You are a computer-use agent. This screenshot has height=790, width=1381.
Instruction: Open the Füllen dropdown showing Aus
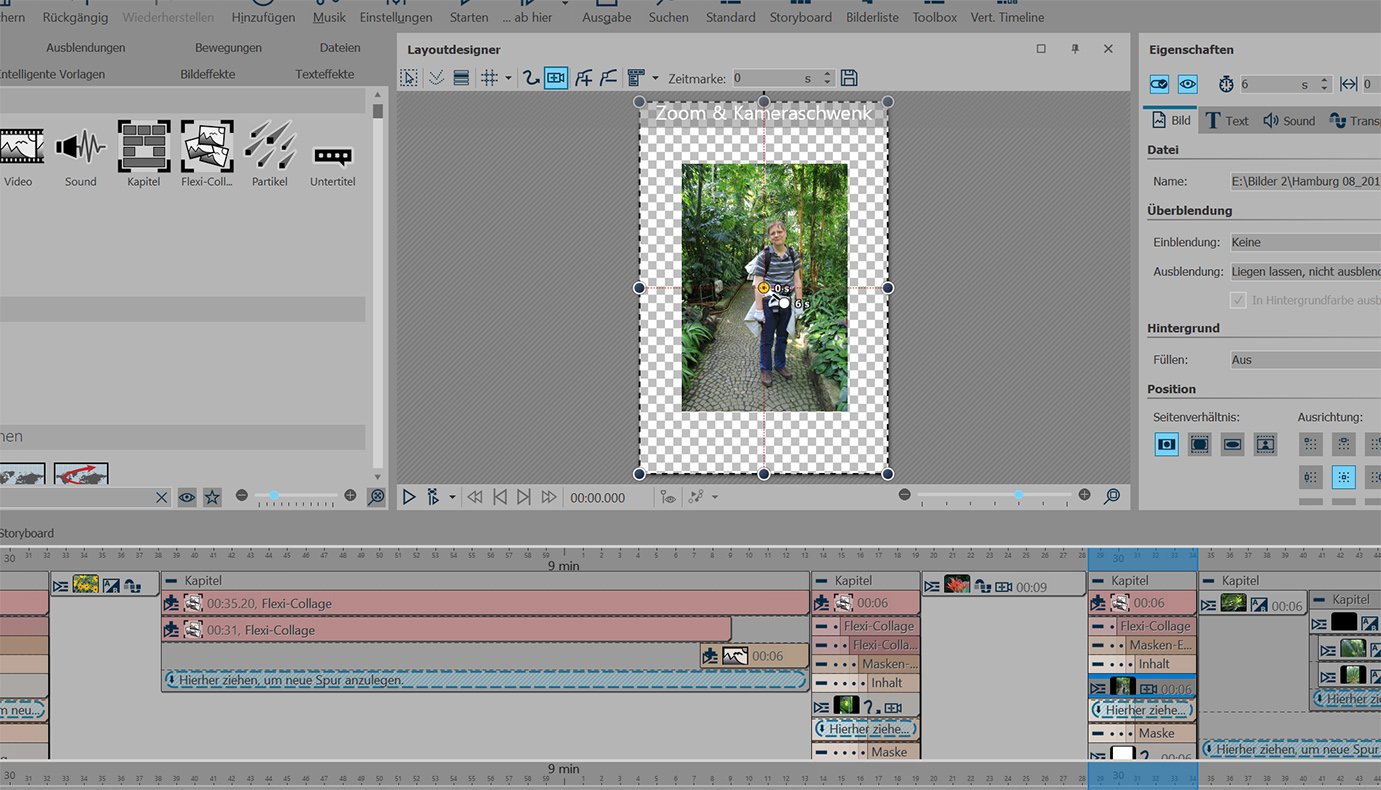click(x=1304, y=360)
